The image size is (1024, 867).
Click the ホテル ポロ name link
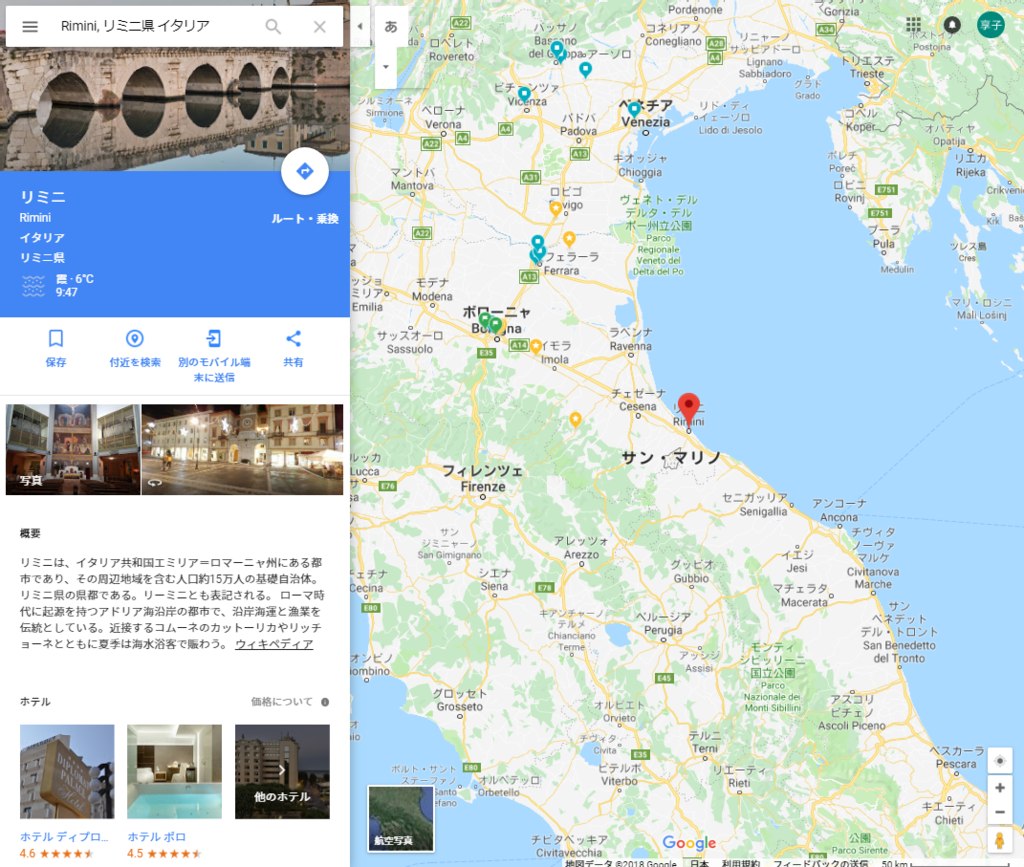157,836
